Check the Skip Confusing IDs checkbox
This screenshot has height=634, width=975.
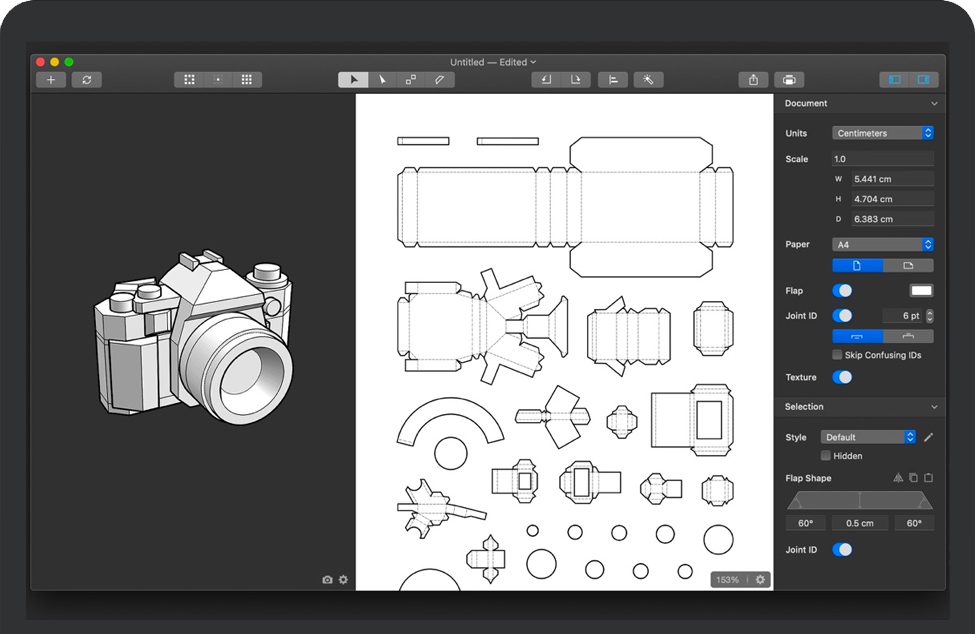(x=837, y=355)
